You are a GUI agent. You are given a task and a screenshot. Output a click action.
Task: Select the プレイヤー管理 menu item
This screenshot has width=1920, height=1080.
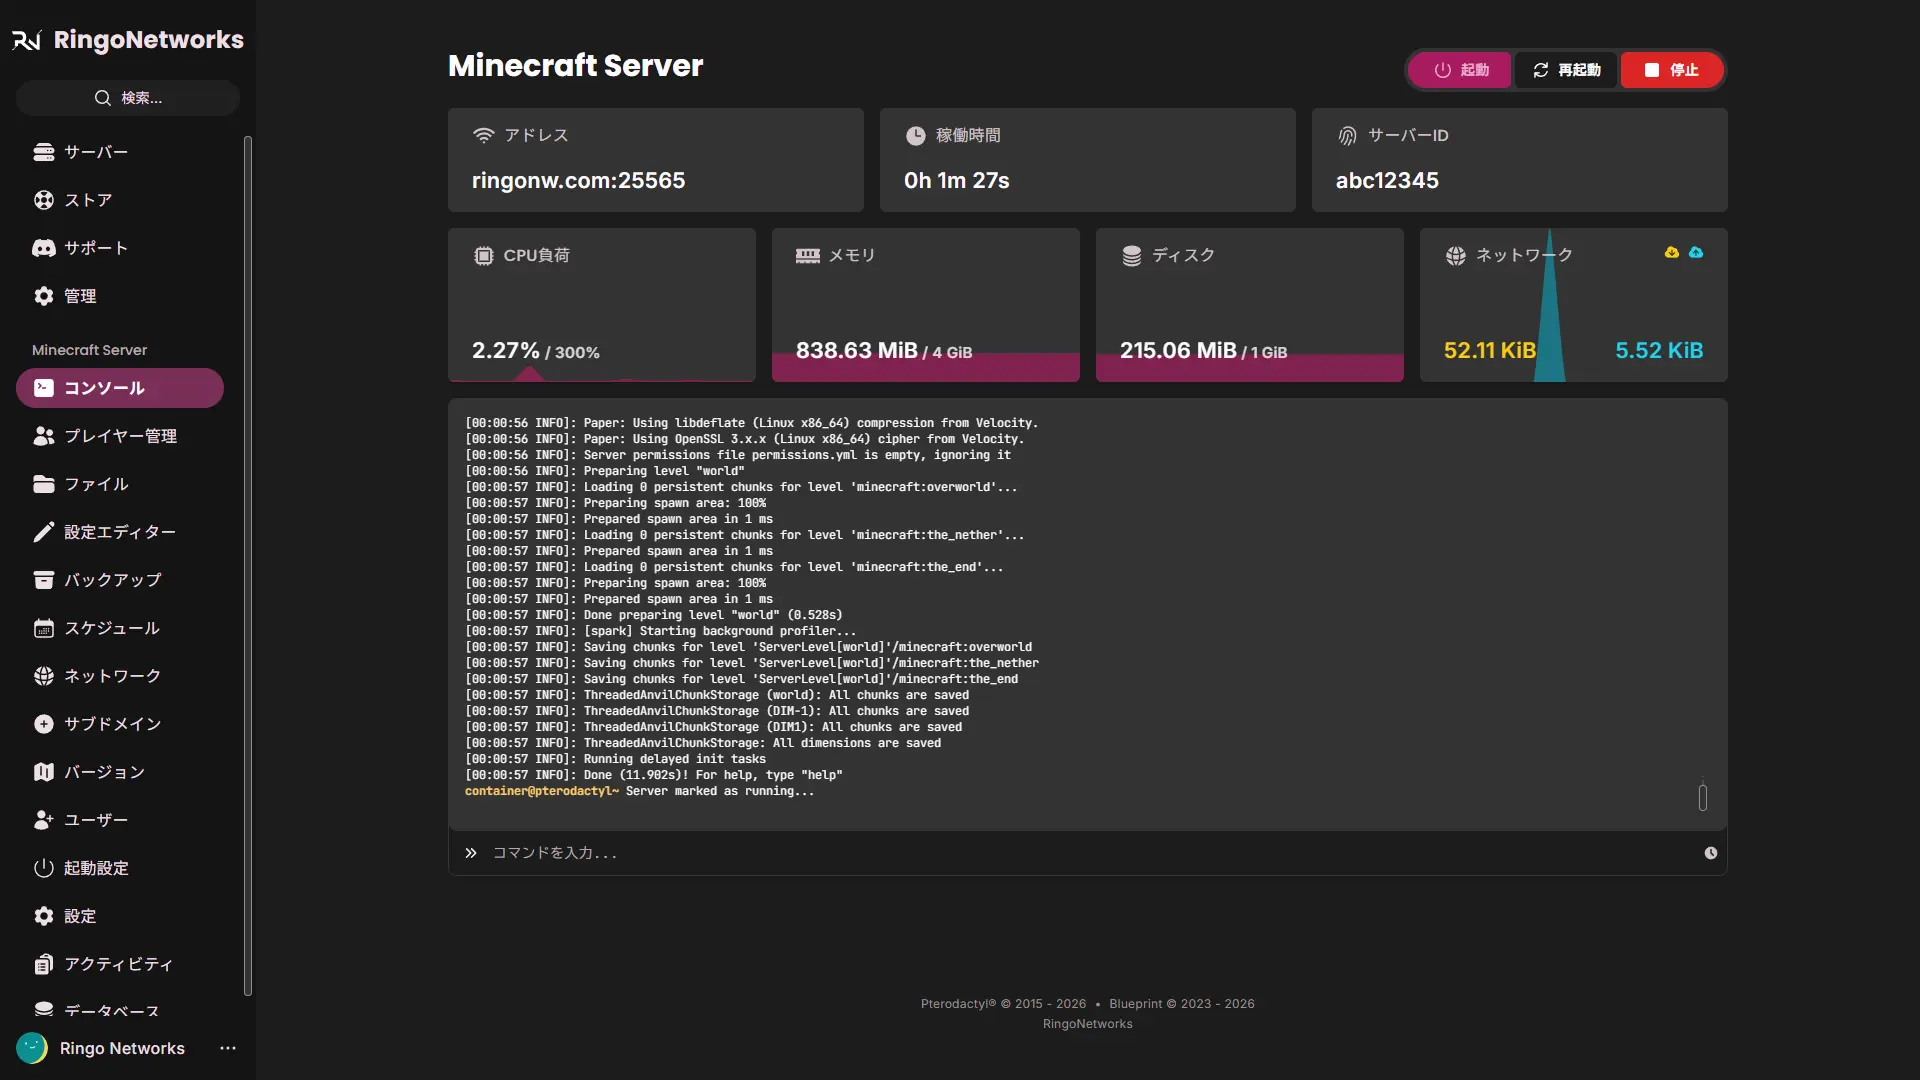pos(120,436)
